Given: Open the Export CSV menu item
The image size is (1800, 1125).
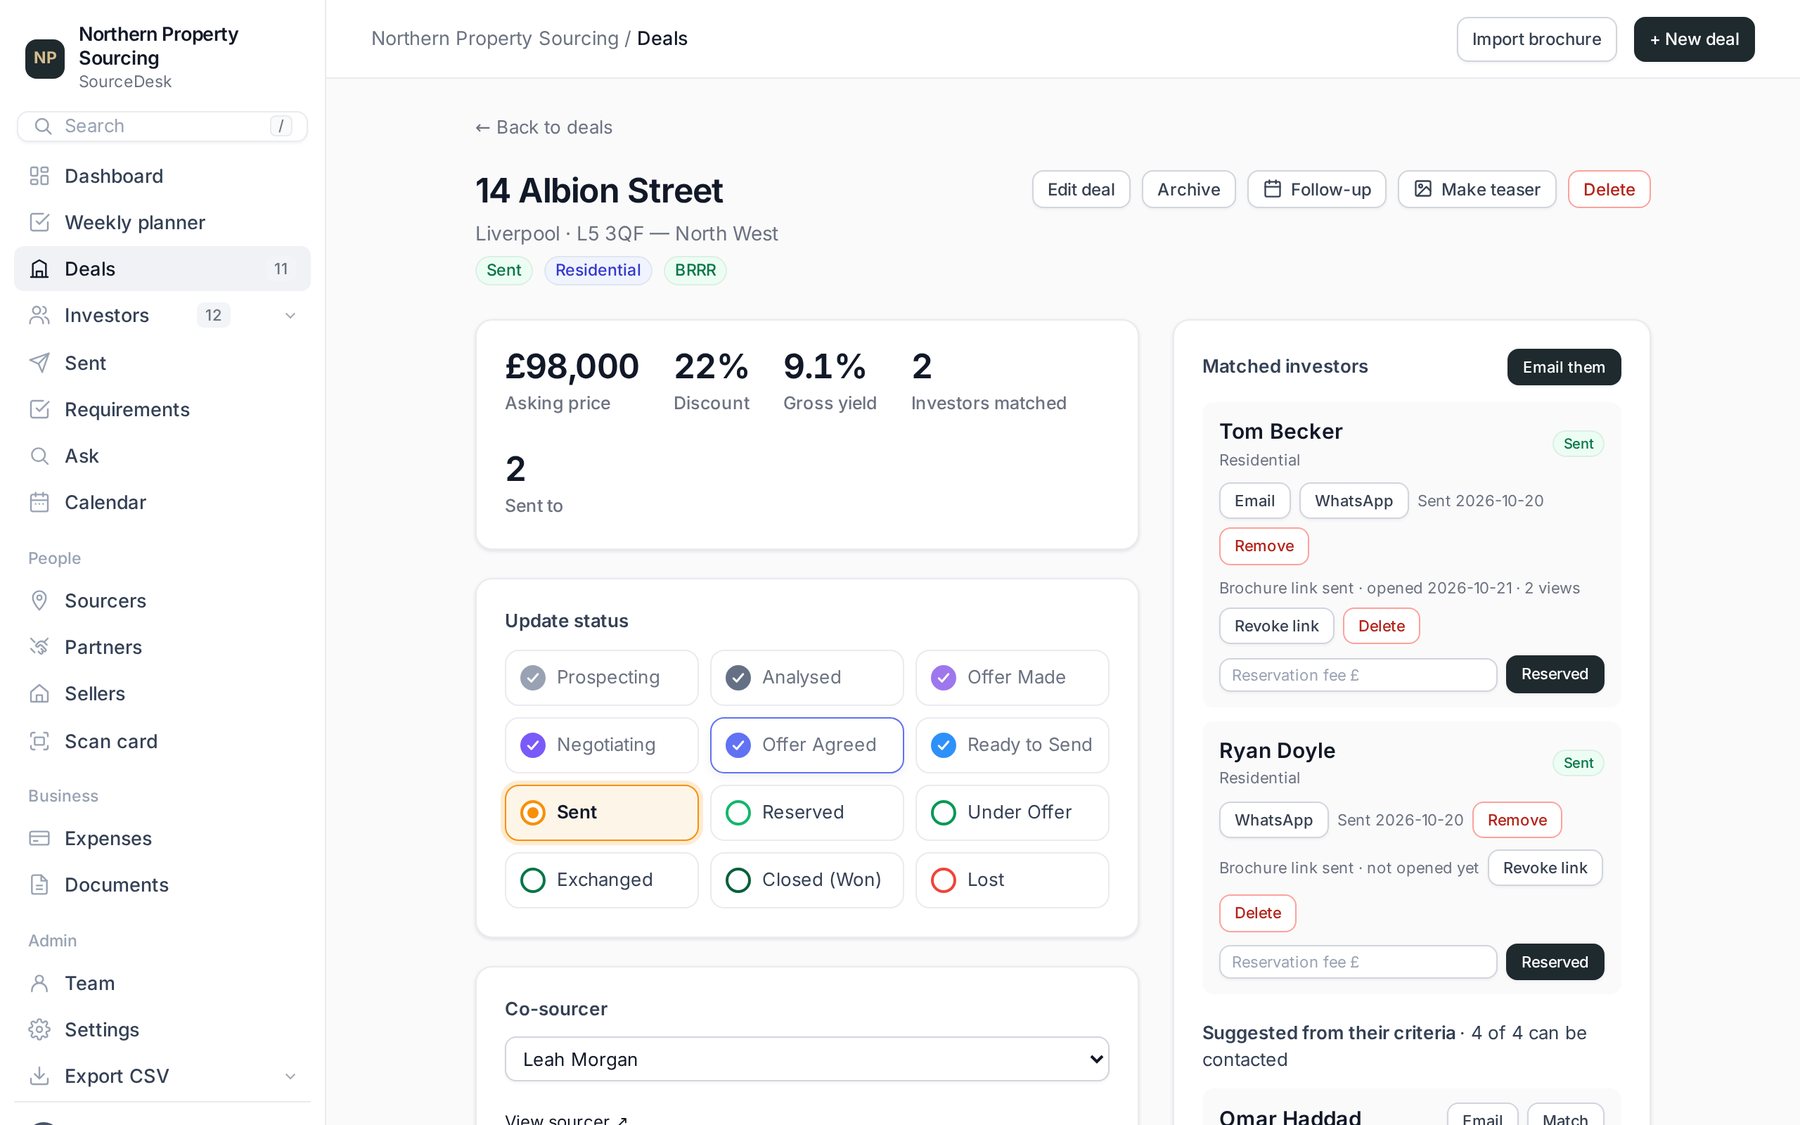Looking at the screenshot, I should tap(162, 1076).
